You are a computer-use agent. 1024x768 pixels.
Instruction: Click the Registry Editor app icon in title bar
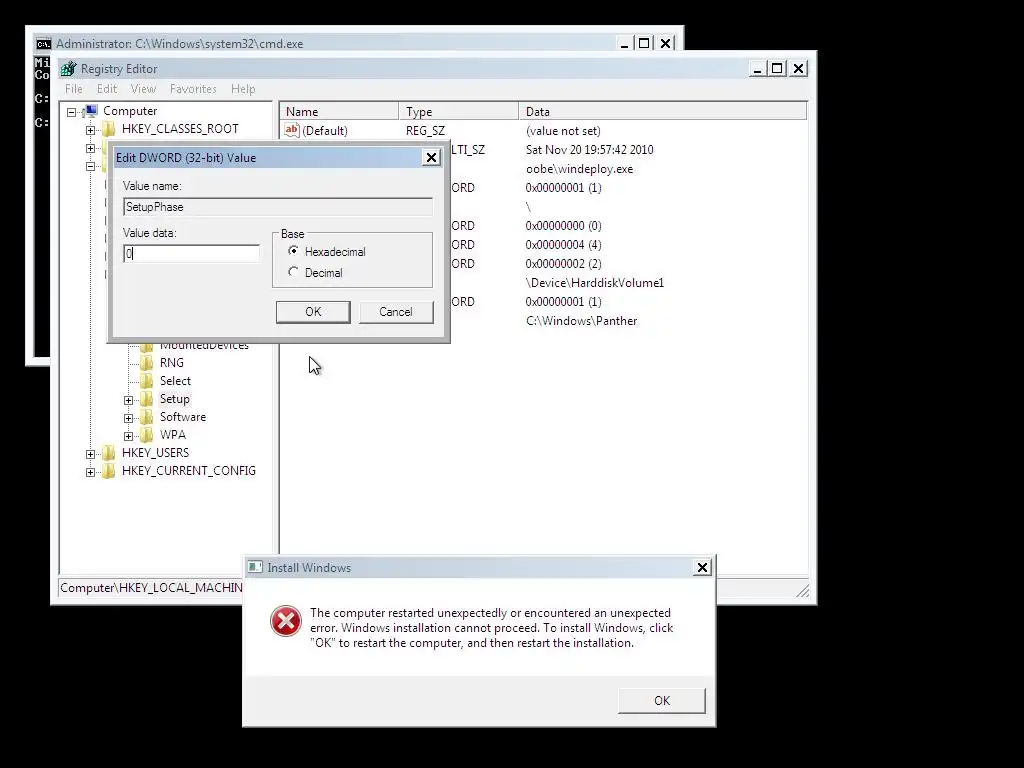(69, 69)
